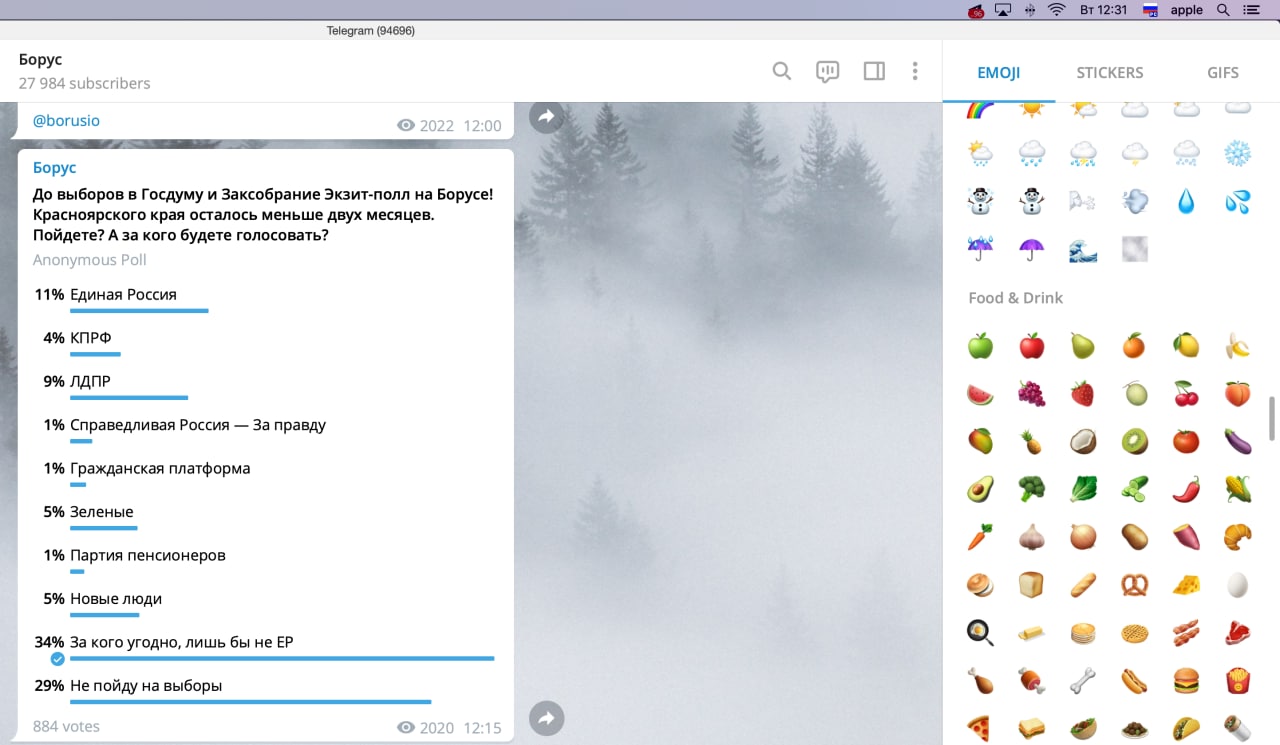
Task: Select poll option Единая Россия
Action: coord(265,299)
